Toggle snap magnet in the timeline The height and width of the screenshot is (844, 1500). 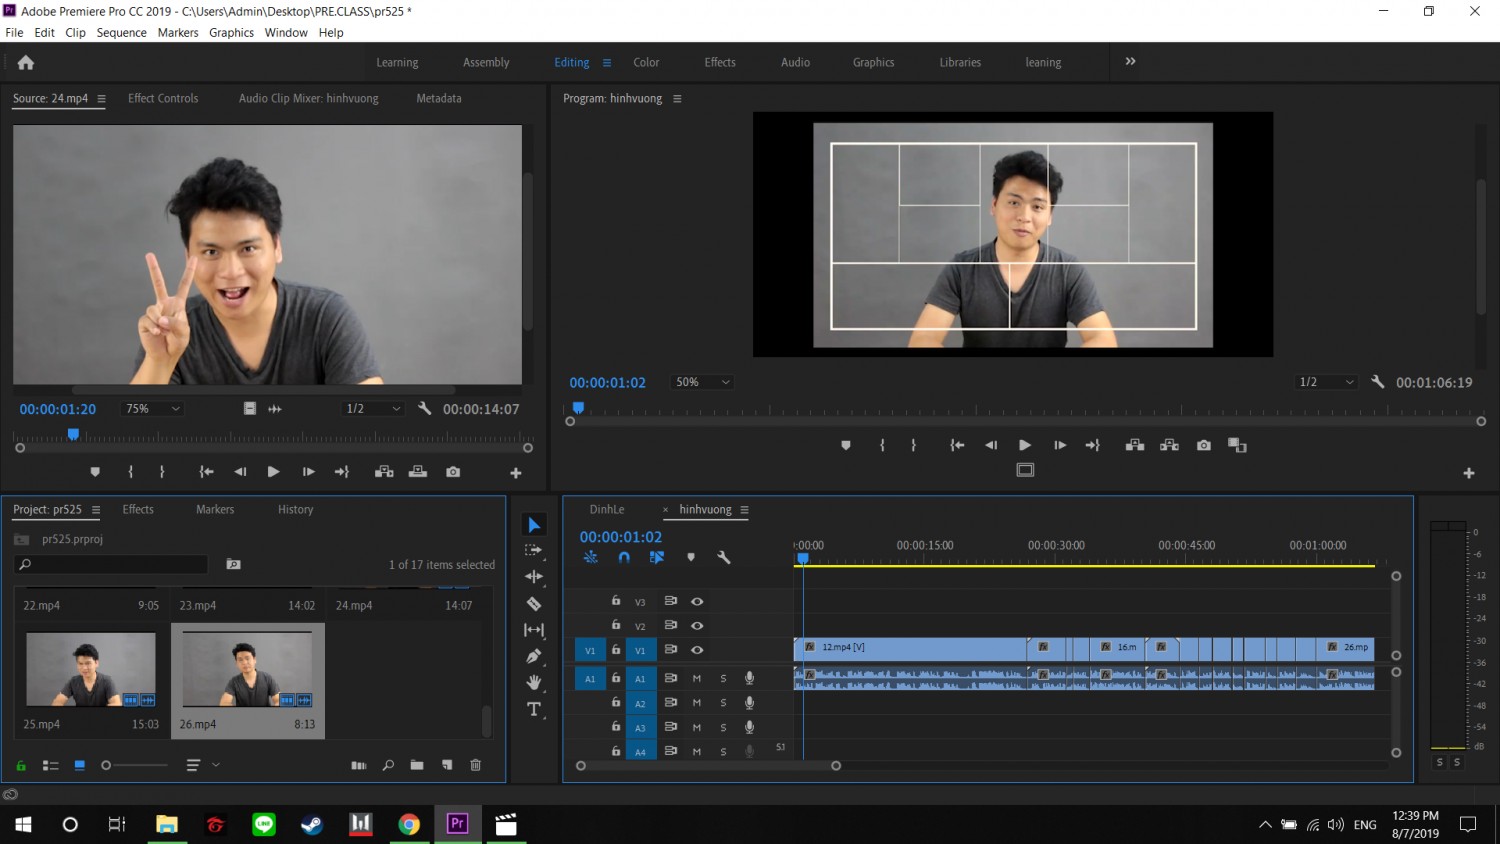click(x=624, y=557)
